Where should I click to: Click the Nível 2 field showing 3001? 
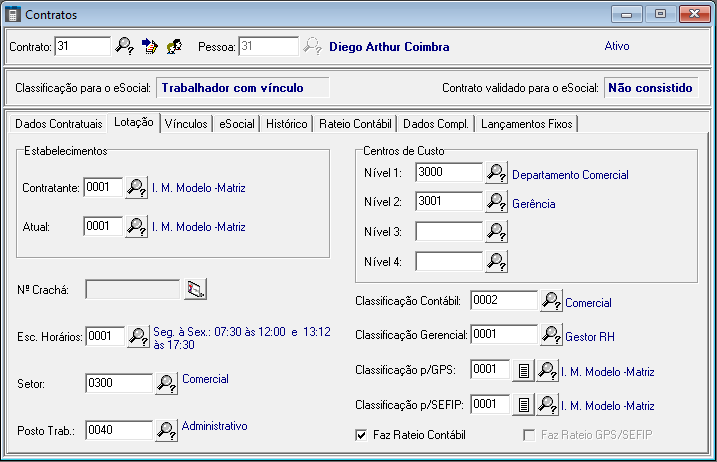coord(449,201)
